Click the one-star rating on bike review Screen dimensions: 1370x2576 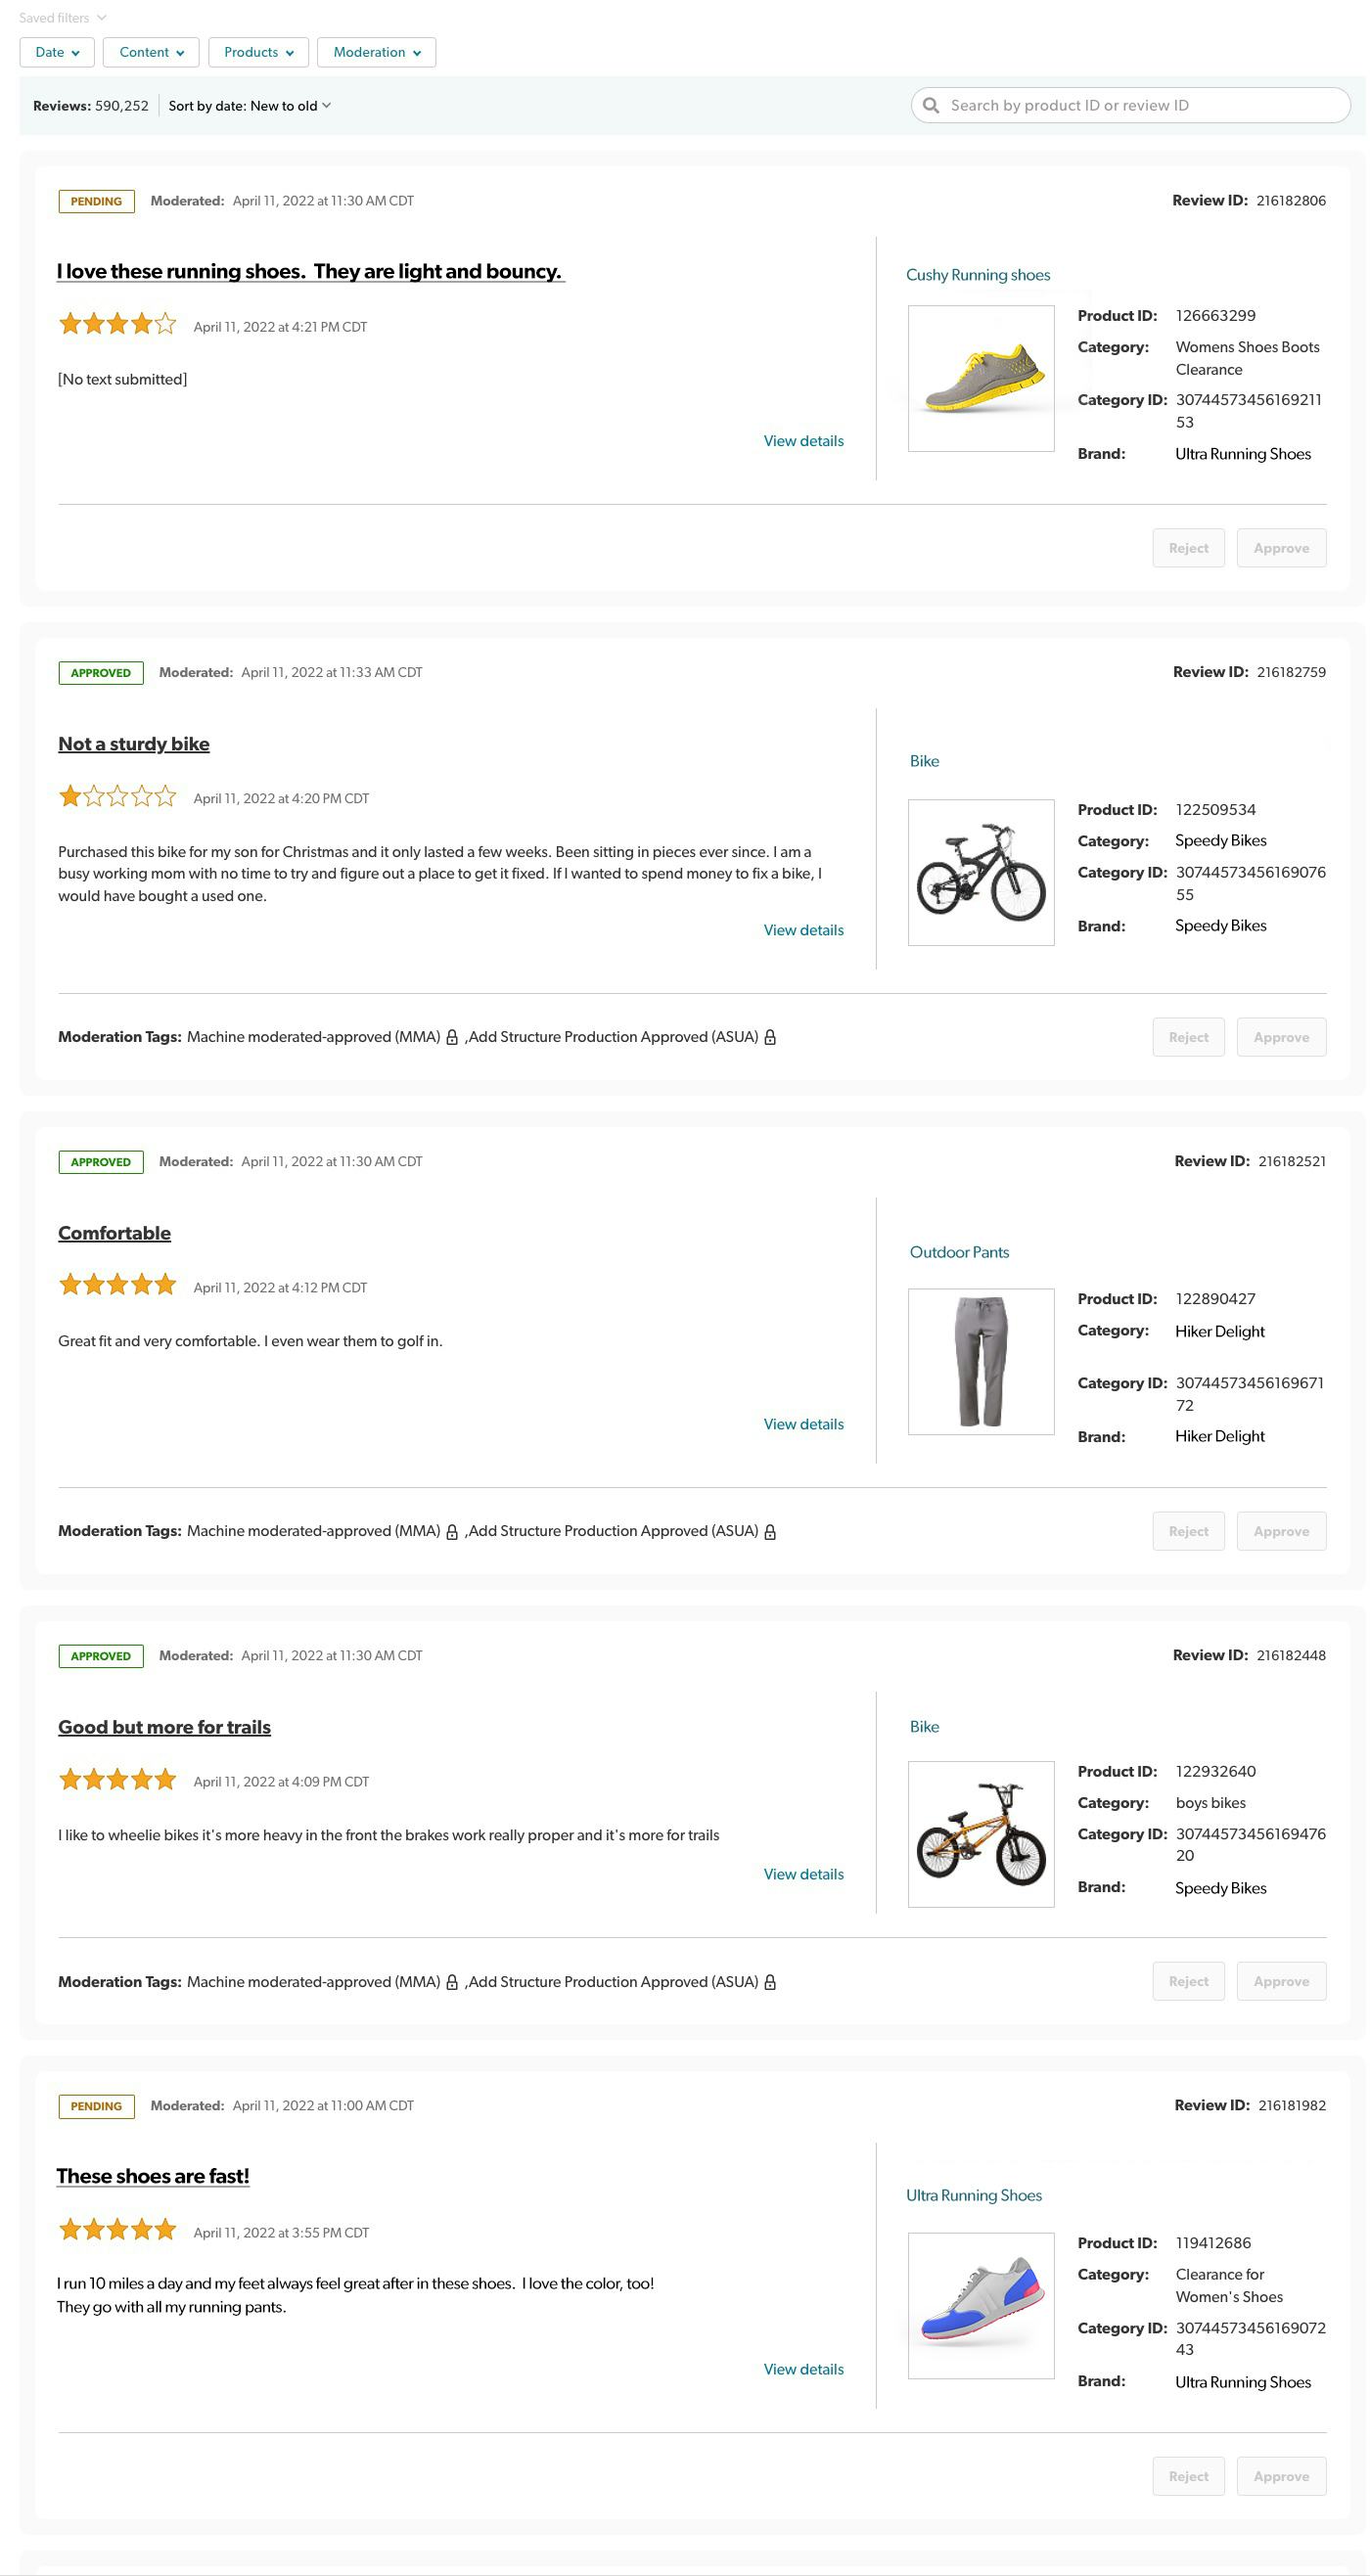point(117,797)
